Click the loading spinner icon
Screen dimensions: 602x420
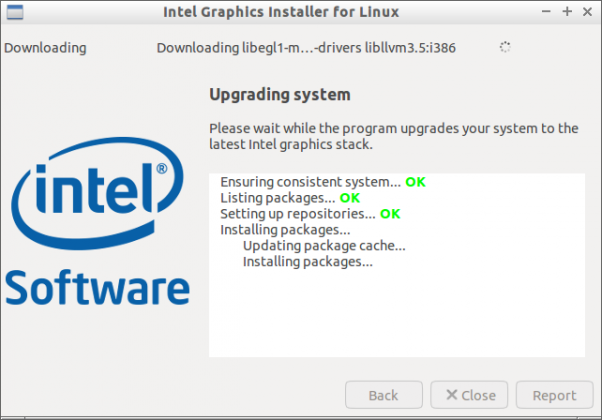(505, 47)
